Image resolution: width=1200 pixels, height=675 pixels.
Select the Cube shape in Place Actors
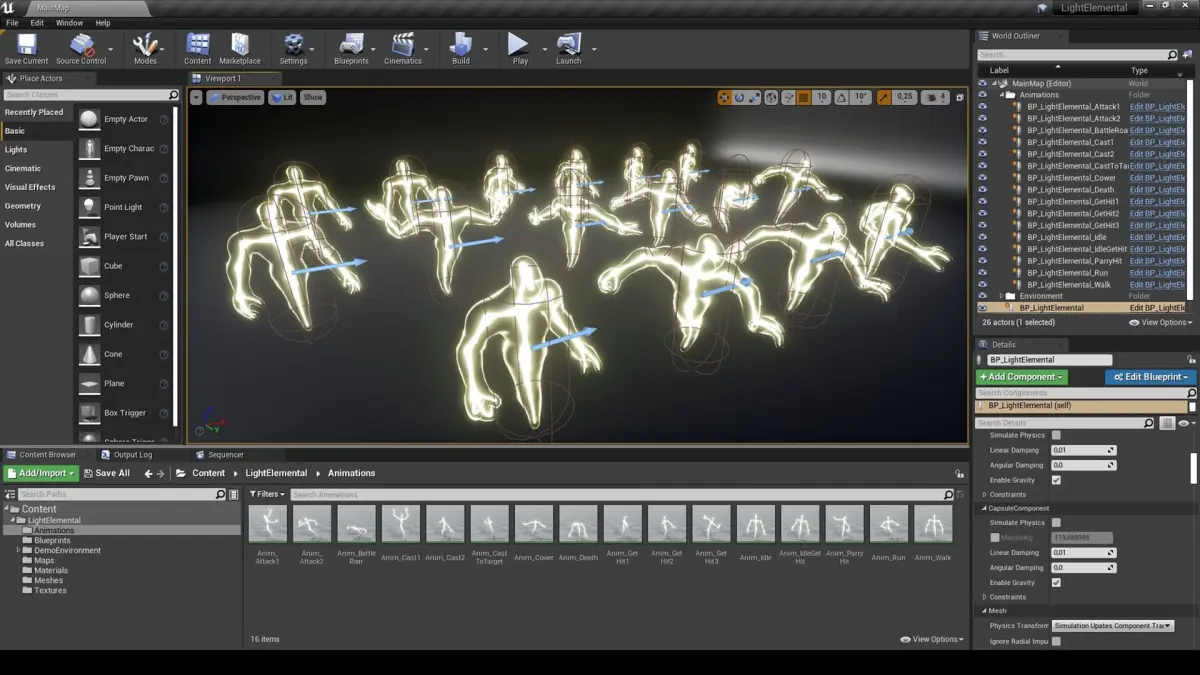coord(89,266)
